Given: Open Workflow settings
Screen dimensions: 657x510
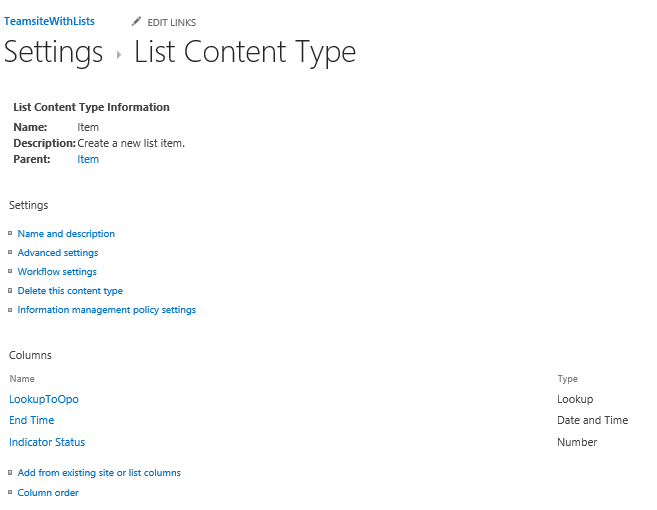Looking at the screenshot, I should (x=57, y=272).
